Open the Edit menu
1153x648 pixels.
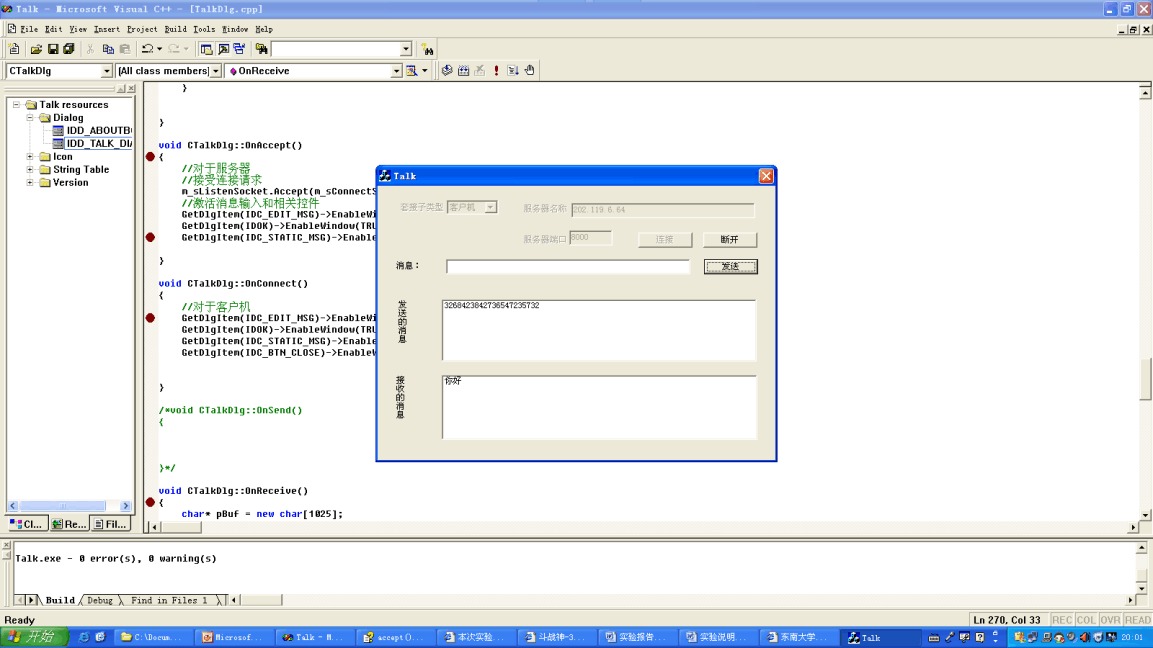(x=54, y=29)
